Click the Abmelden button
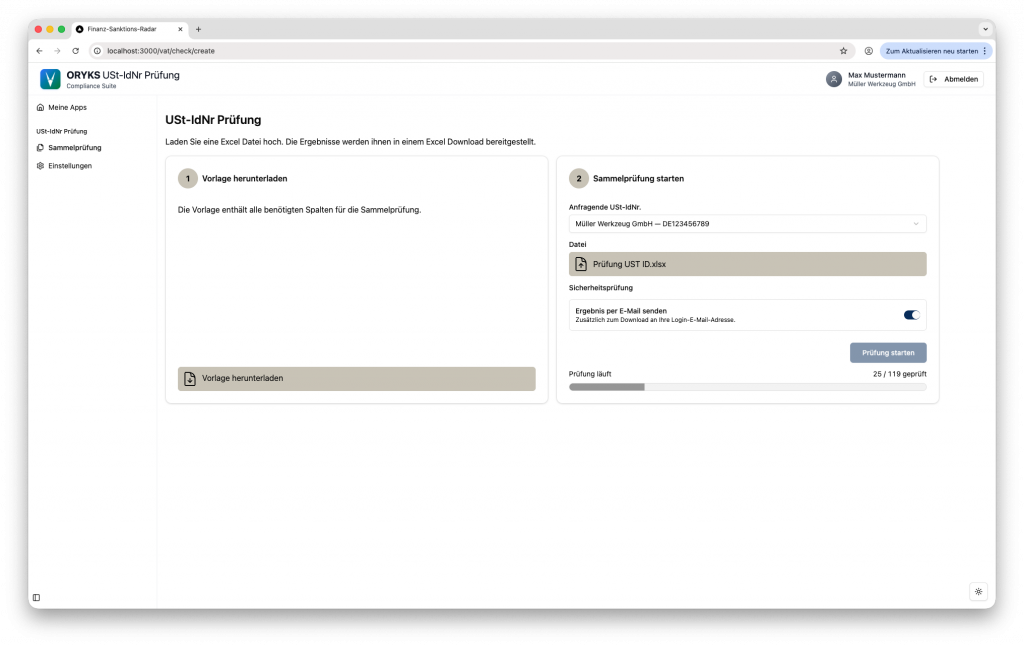This screenshot has height=646, width=1024. [953, 79]
